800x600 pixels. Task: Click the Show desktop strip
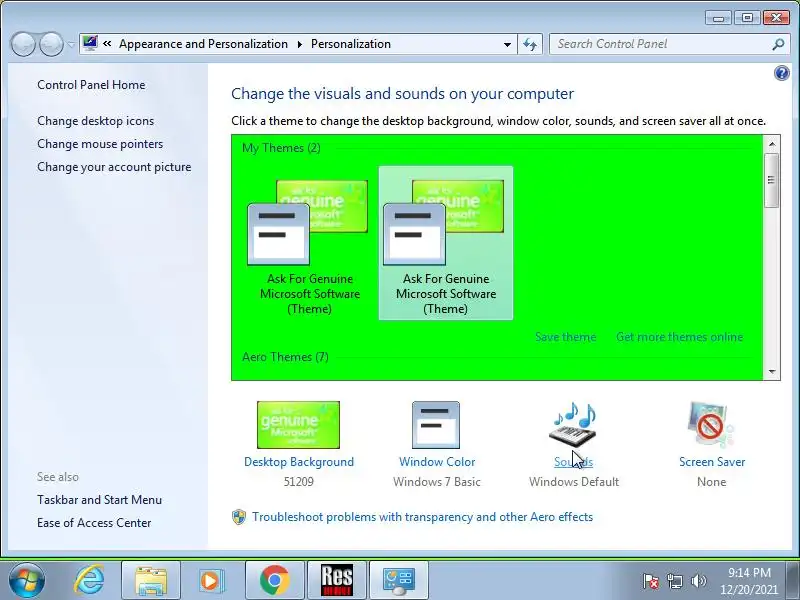click(794, 580)
